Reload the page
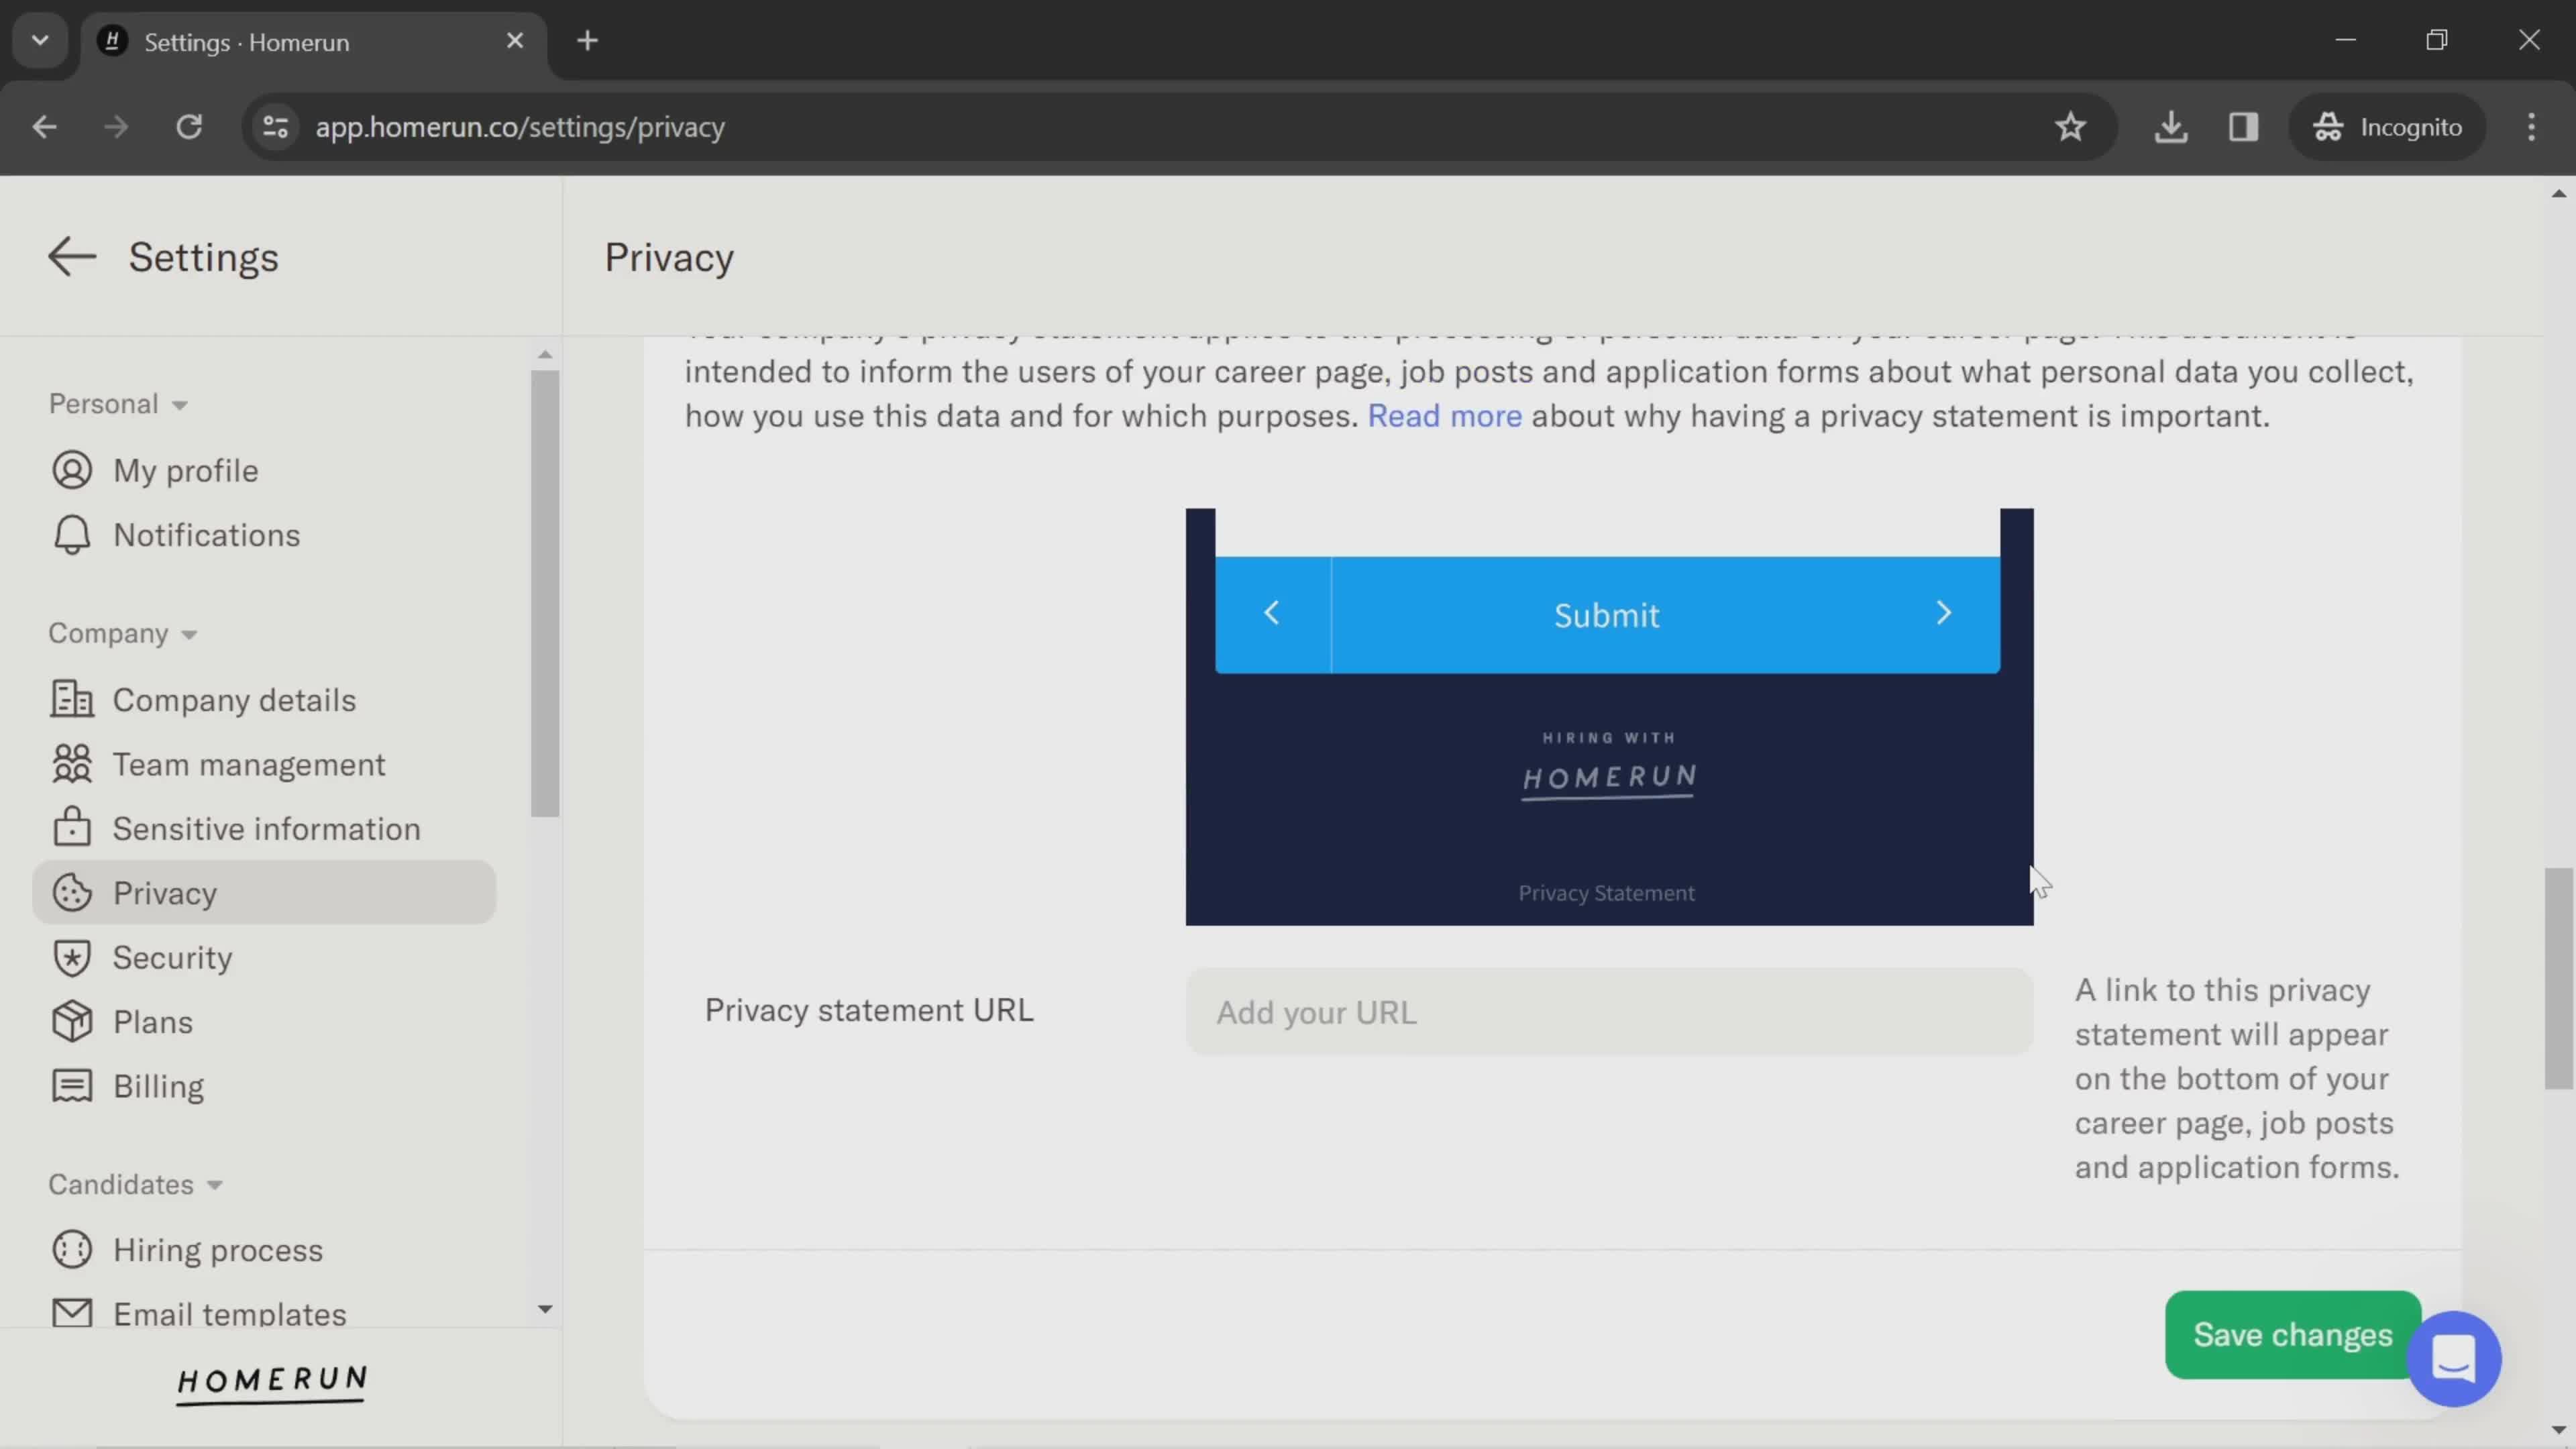2576x1449 pixels. 189,127
